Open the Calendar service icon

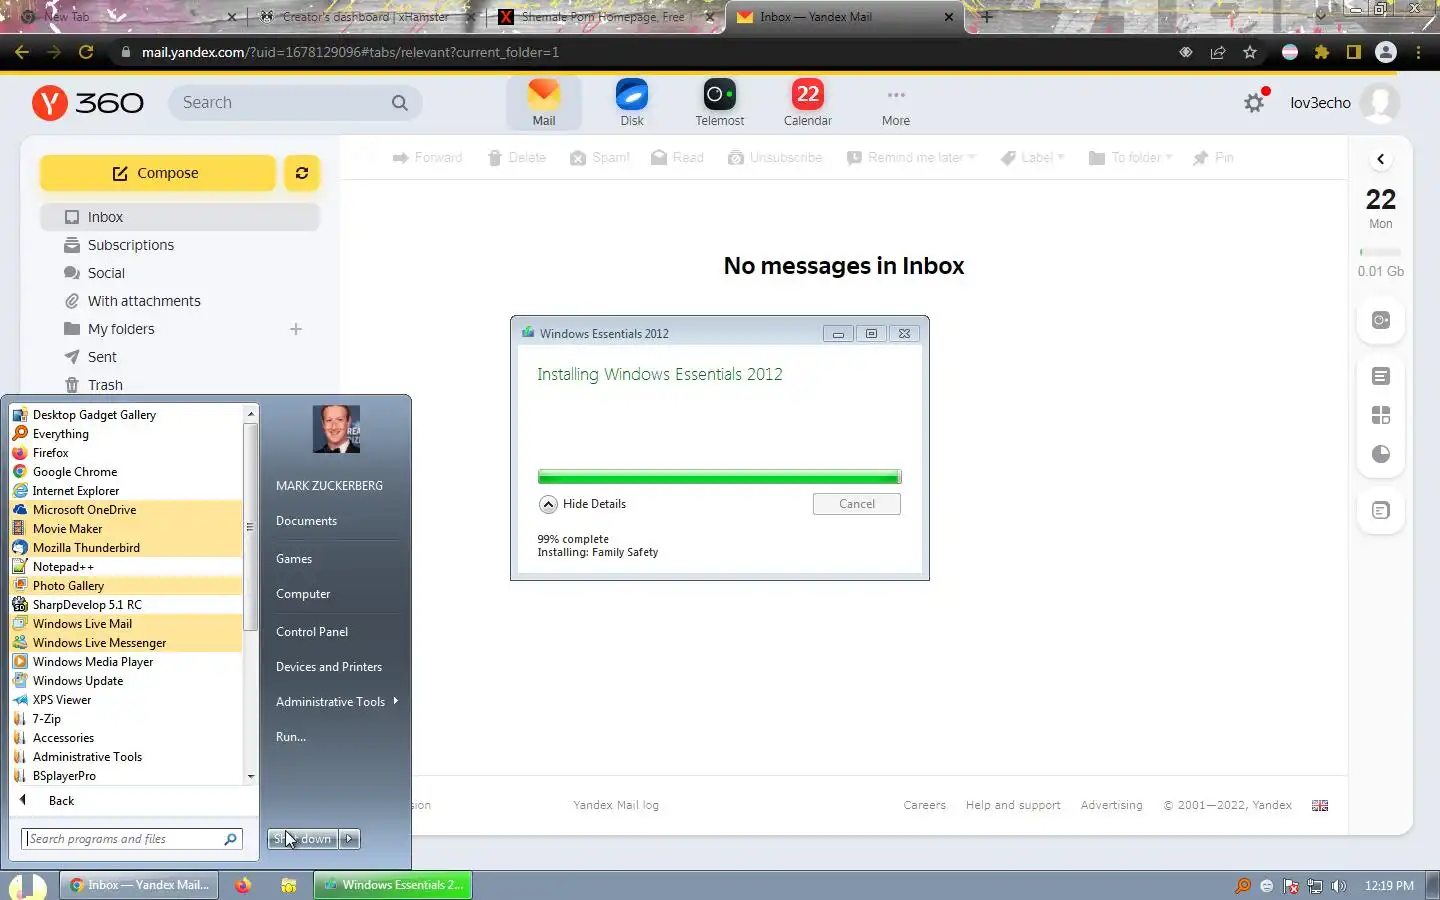[808, 103]
